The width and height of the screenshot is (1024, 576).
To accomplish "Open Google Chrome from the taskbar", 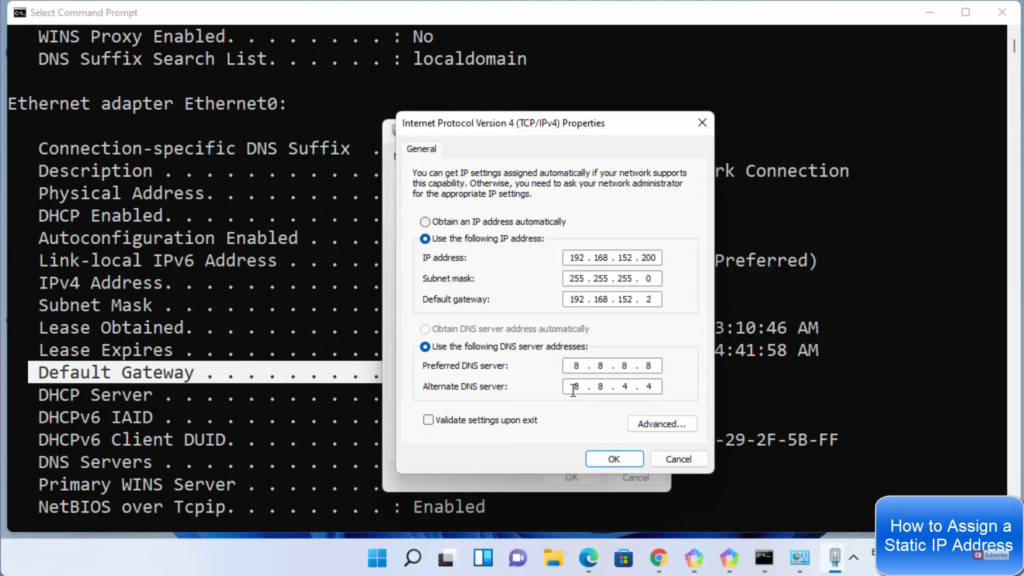I will (x=658, y=558).
